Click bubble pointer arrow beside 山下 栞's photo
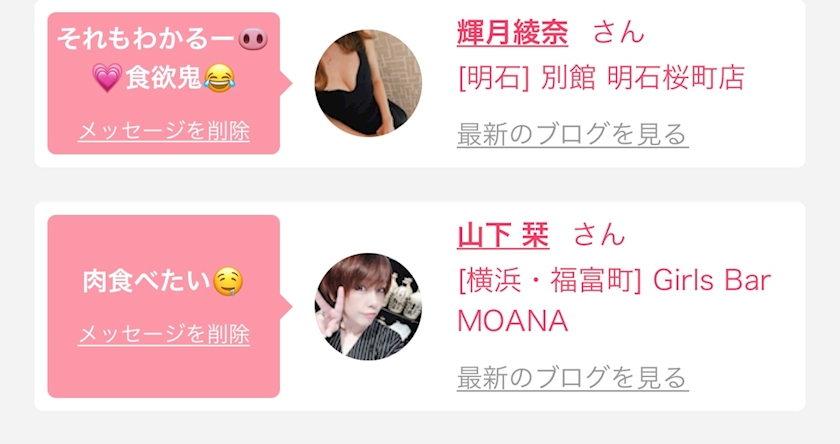Image resolution: width=840 pixels, height=444 pixels. pos(286,307)
